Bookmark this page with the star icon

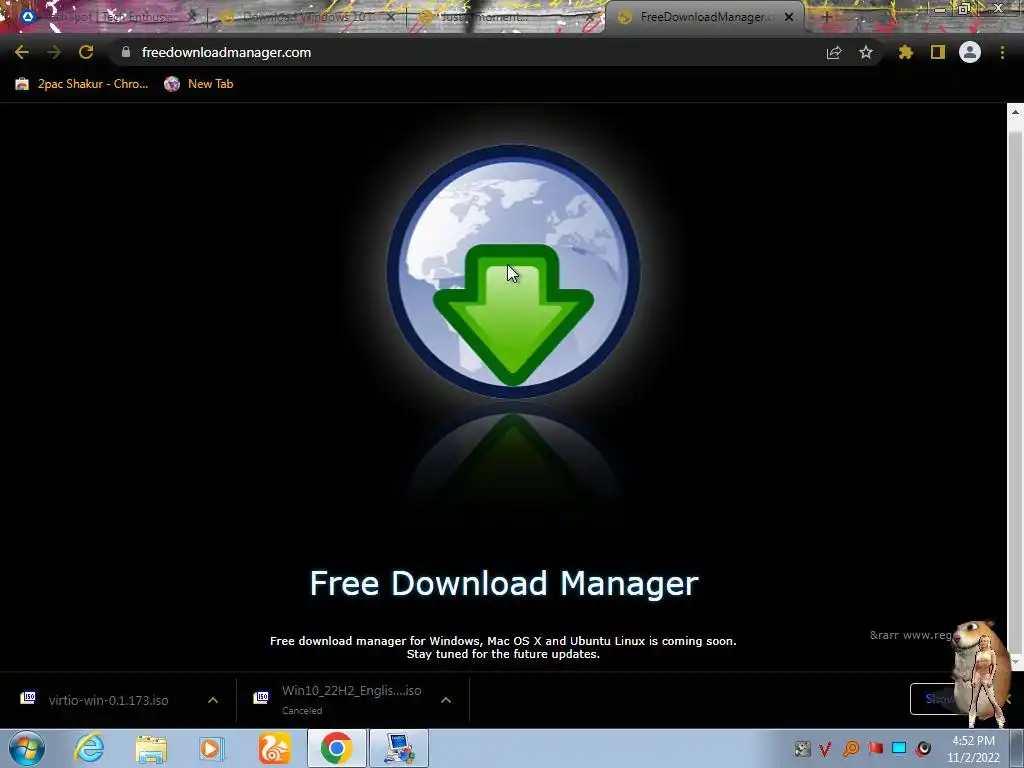[866, 52]
